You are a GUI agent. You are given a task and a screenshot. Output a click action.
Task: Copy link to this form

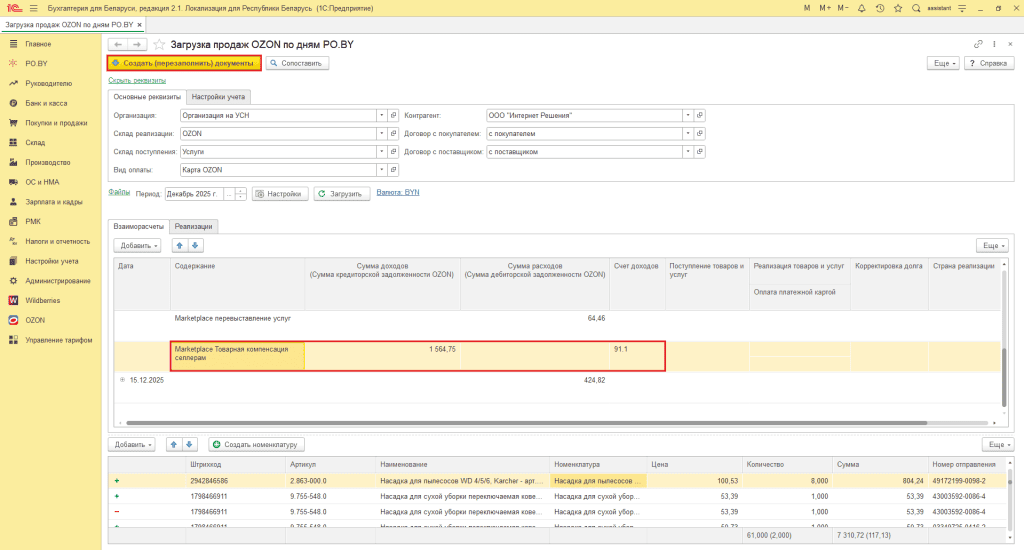[x=978, y=44]
